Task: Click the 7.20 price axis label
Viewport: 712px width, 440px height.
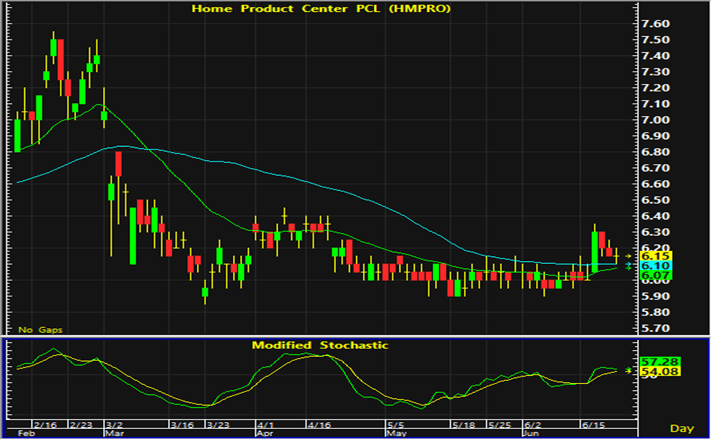Action: point(655,88)
